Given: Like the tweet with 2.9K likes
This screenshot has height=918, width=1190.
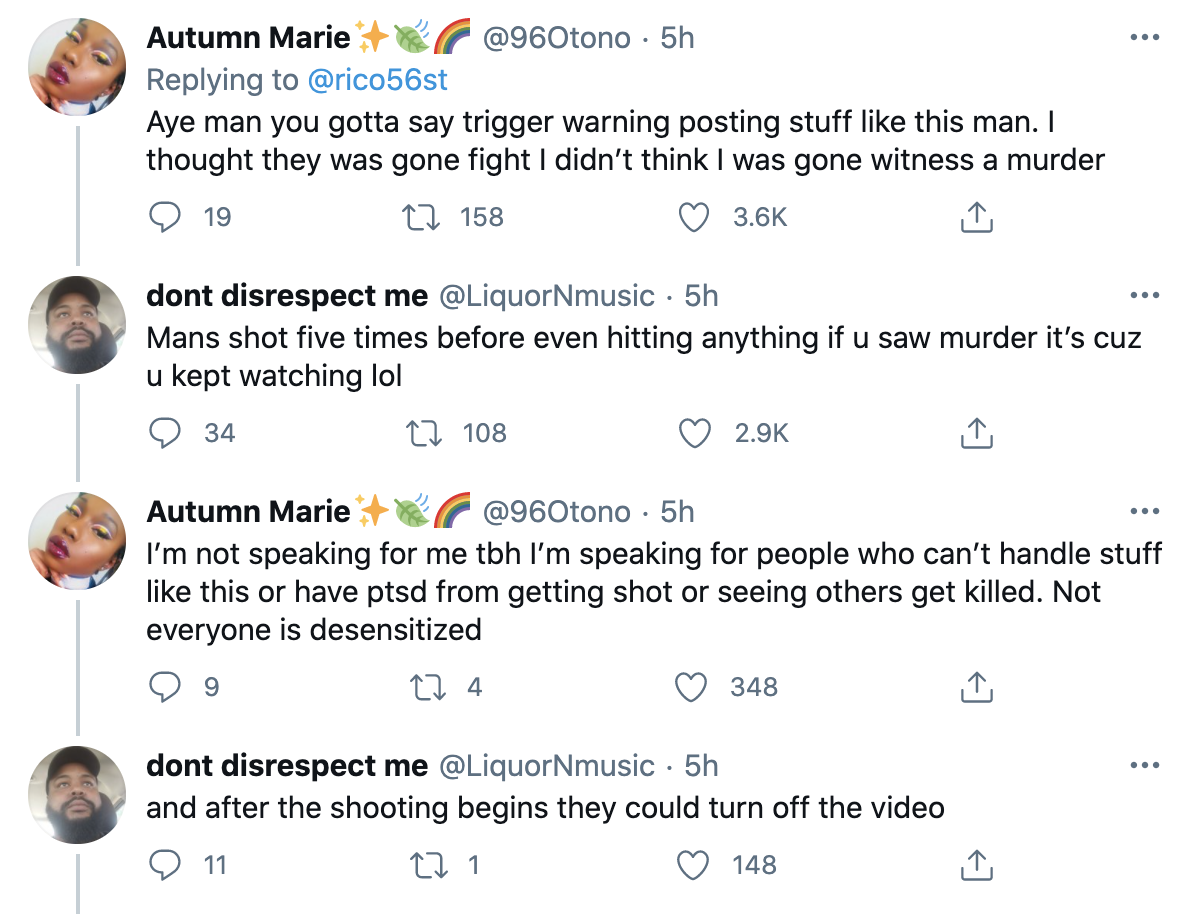Looking at the screenshot, I should click(694, 433).
